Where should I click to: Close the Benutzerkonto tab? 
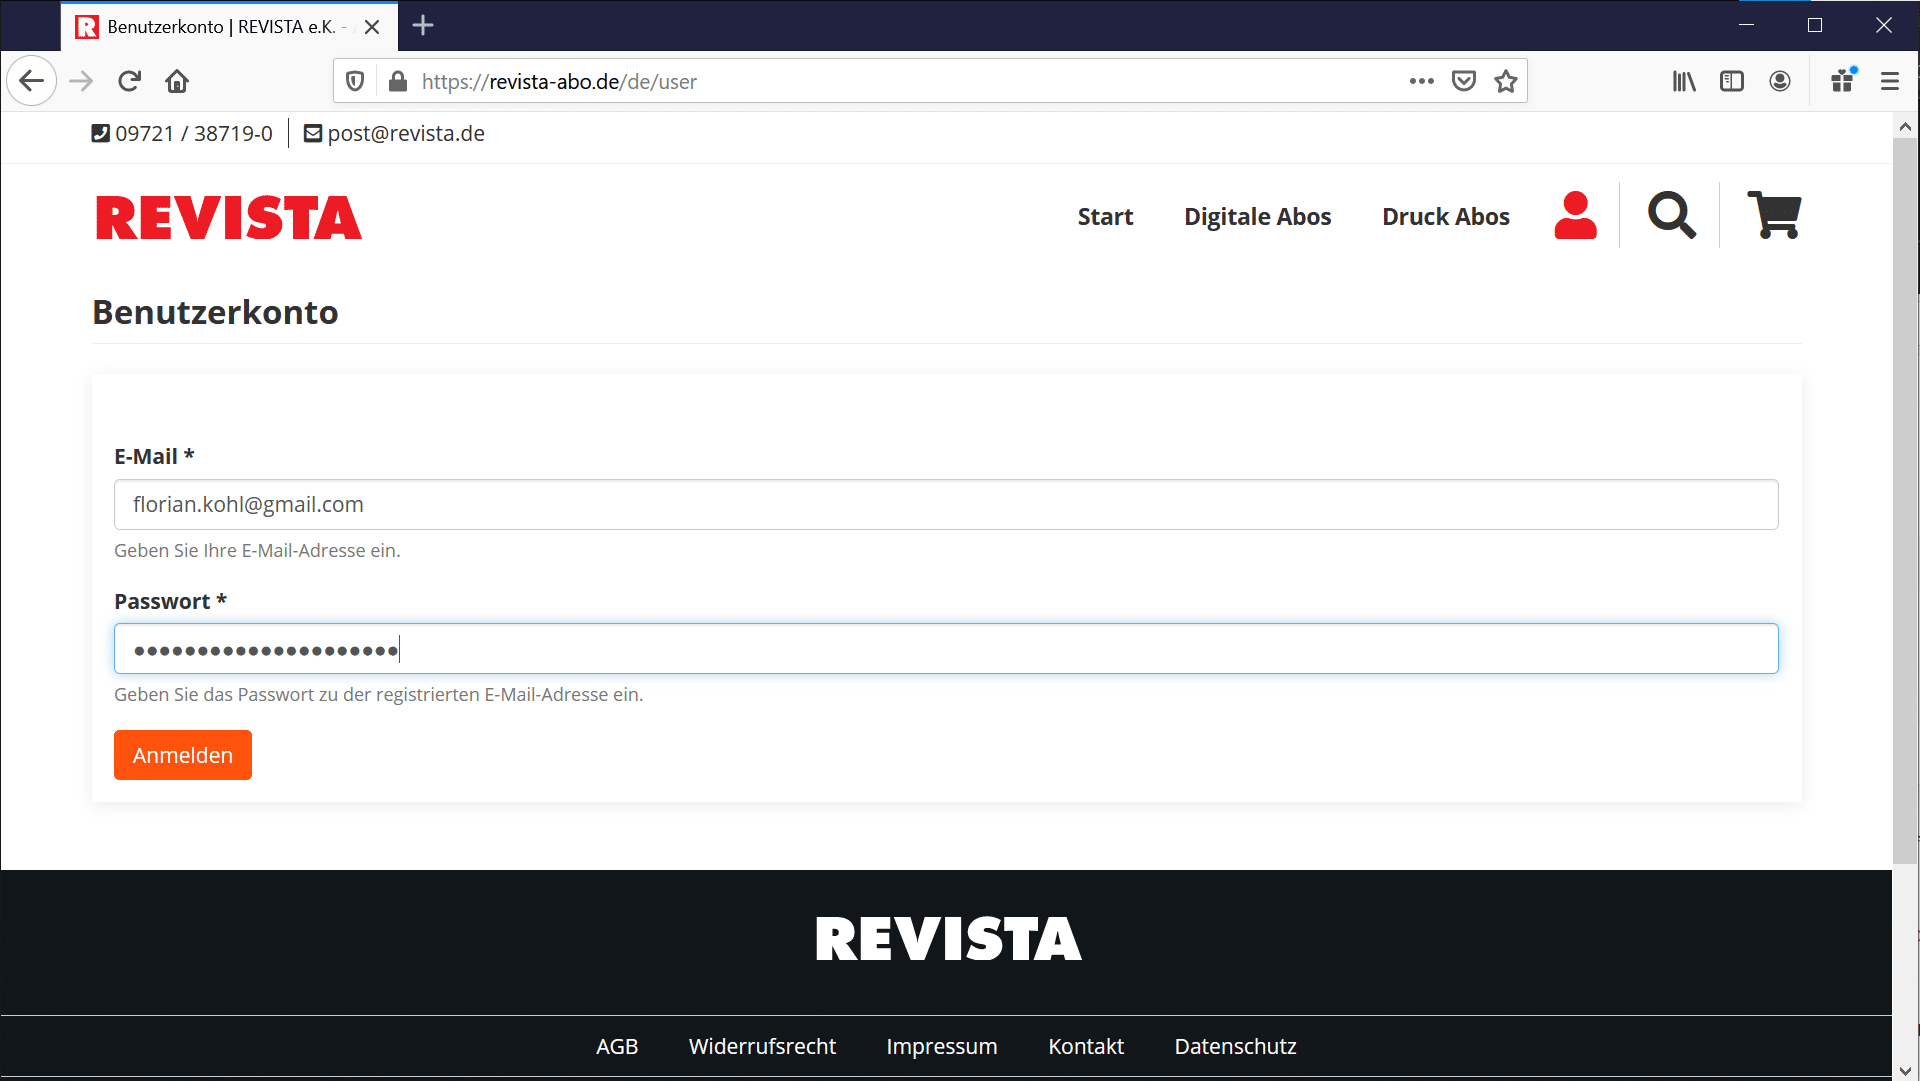tap(372, 27)
